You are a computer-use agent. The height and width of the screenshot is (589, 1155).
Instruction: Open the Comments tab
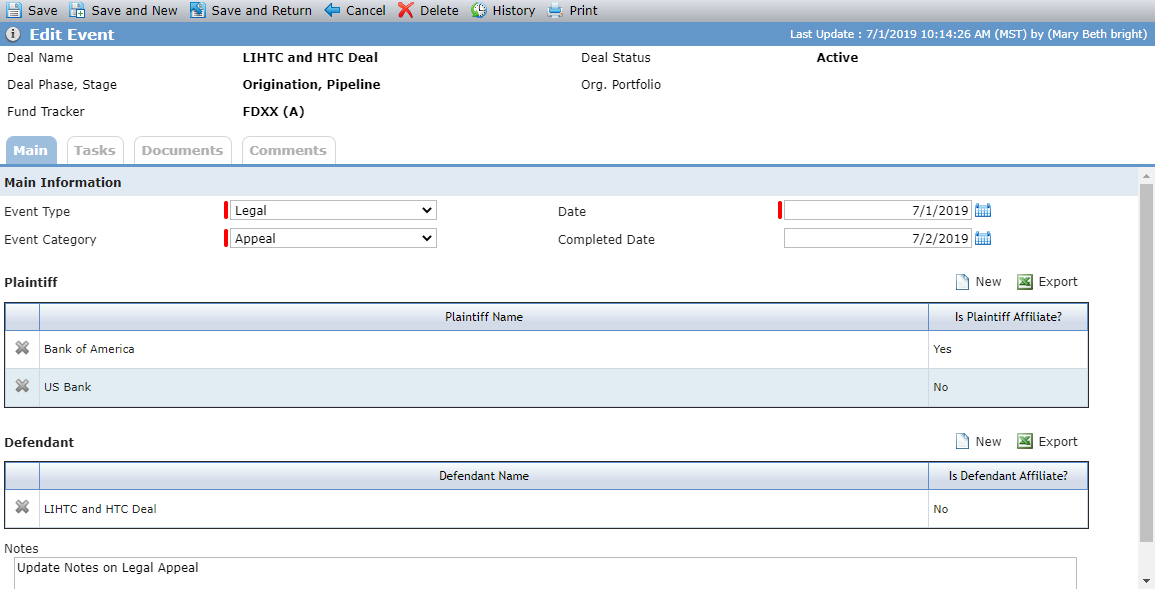click(288, 150)
